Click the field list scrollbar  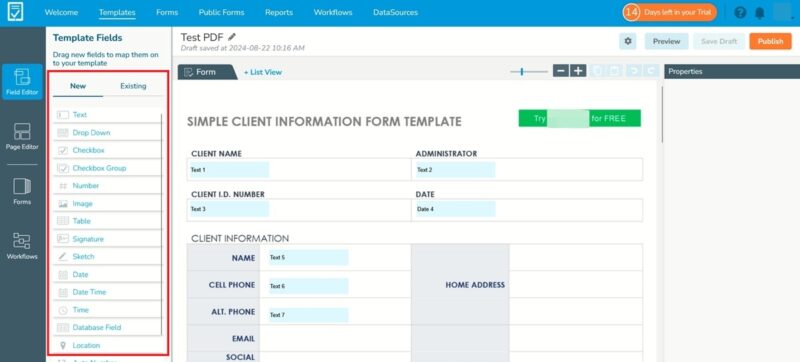tap(162, 224)
